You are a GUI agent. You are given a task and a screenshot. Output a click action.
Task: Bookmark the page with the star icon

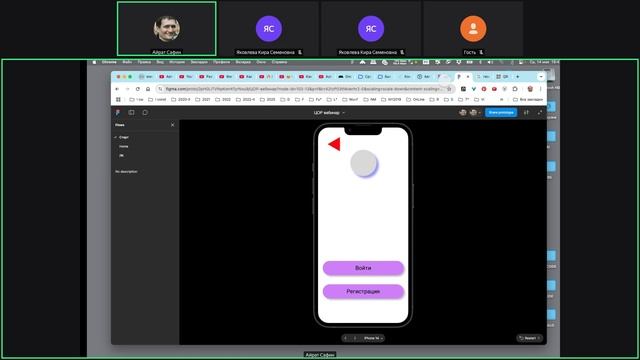click(x=449, y=89)
